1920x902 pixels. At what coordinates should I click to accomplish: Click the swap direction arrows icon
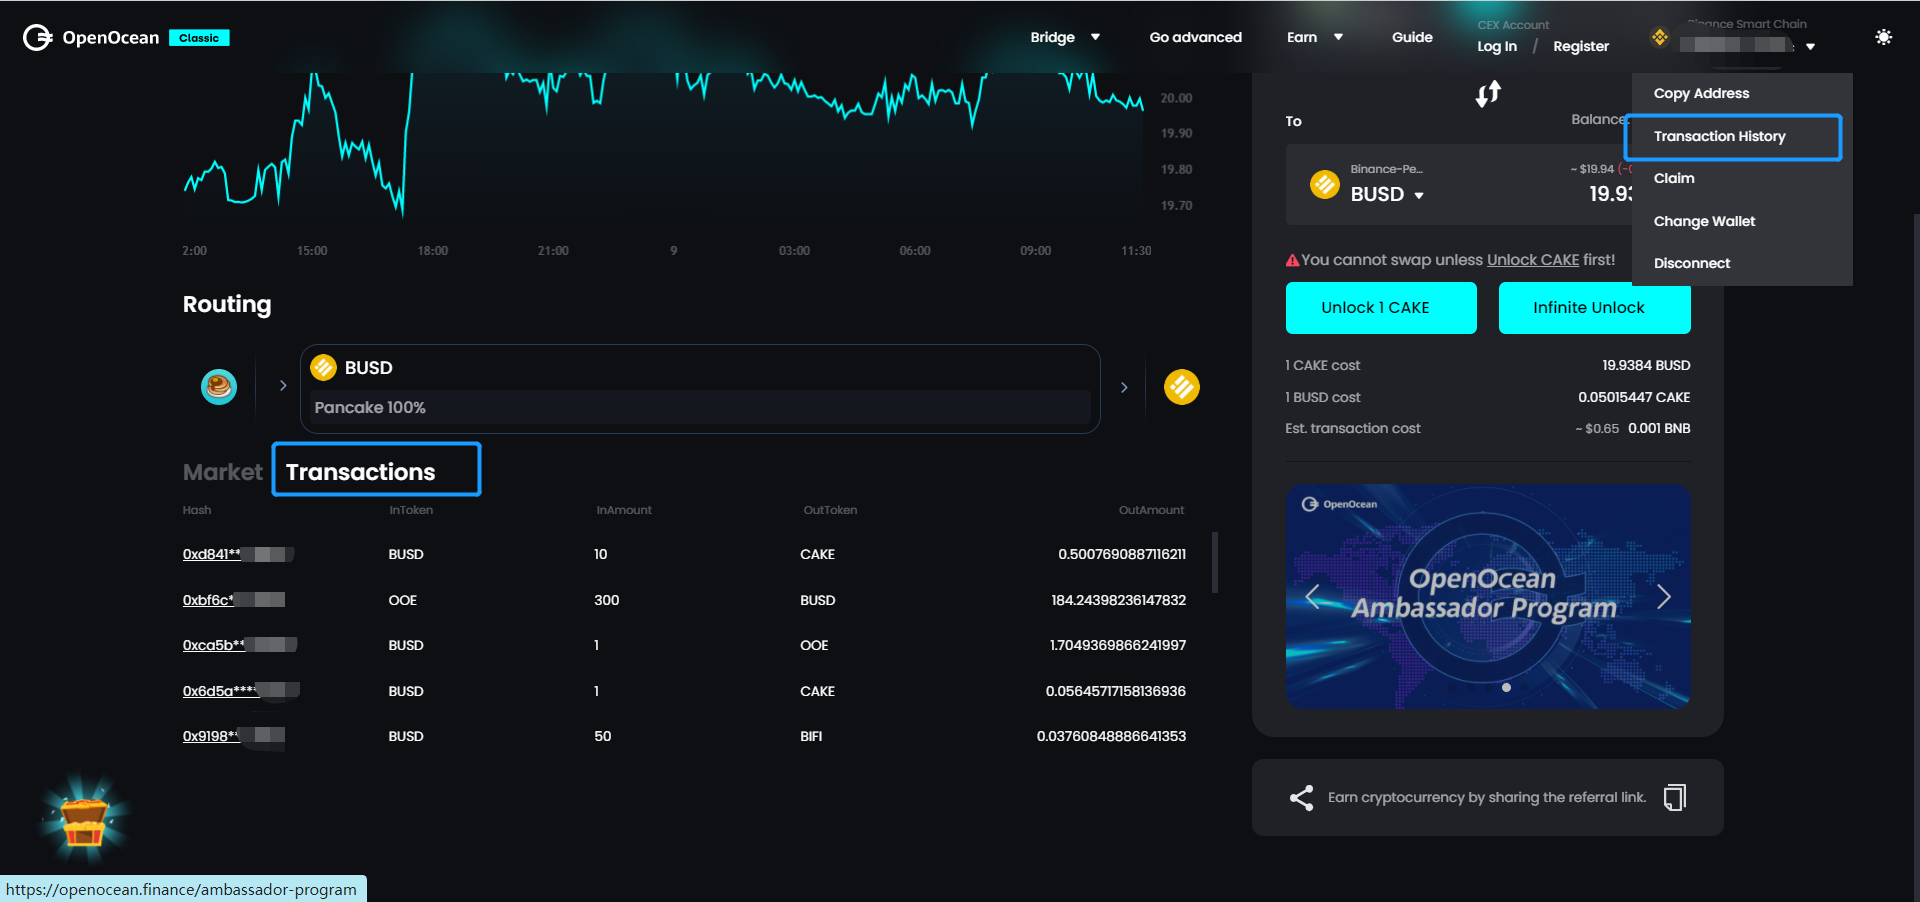(x=1488, y=94)
